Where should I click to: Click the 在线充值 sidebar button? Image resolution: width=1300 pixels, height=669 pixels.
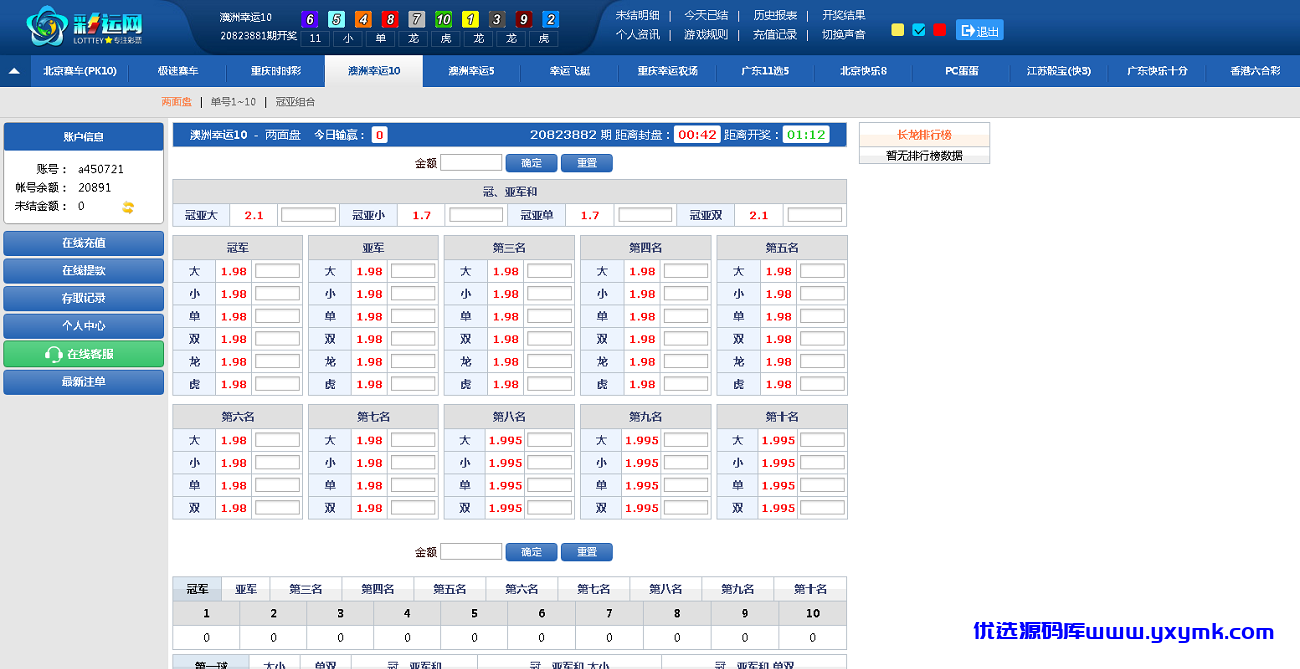pyautogui.click(x=84, y=243)
